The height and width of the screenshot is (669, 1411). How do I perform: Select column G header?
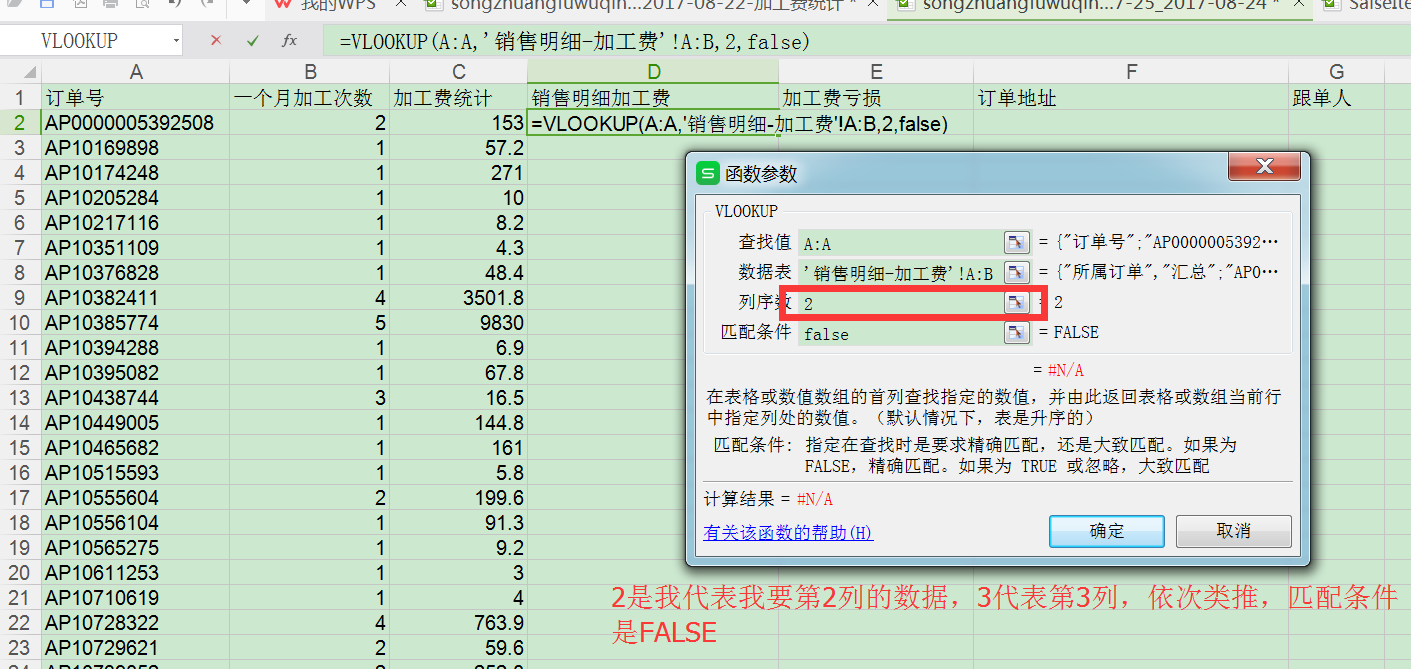[x=1337, y=72]
